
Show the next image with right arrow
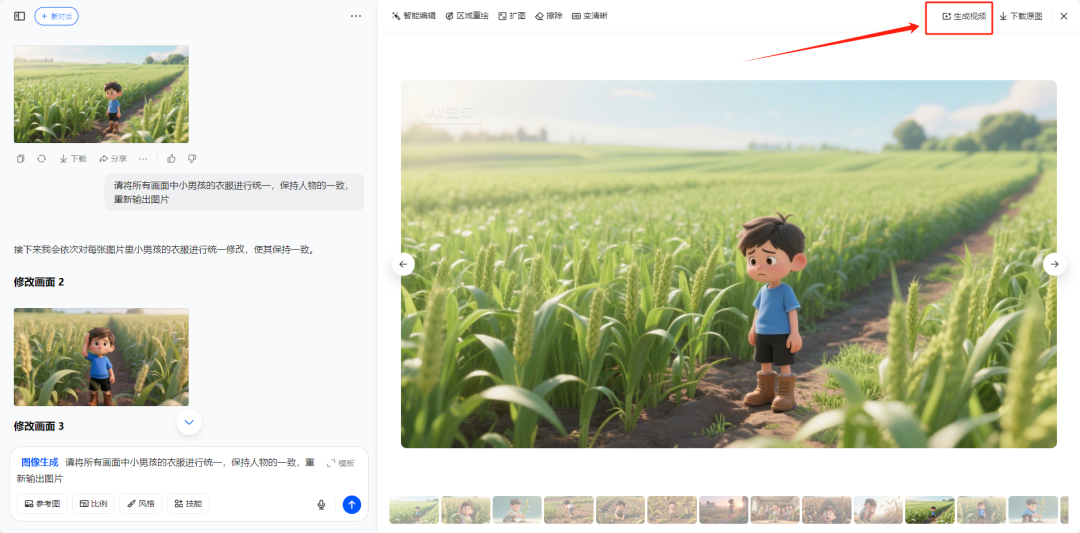coord(1055,264)
